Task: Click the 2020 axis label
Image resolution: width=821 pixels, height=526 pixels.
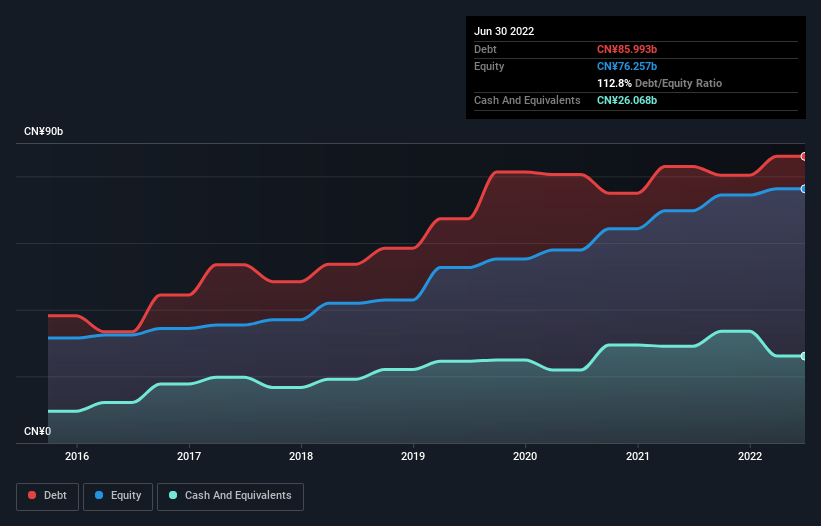Action: pyautogui.click(x=525, y=456)
